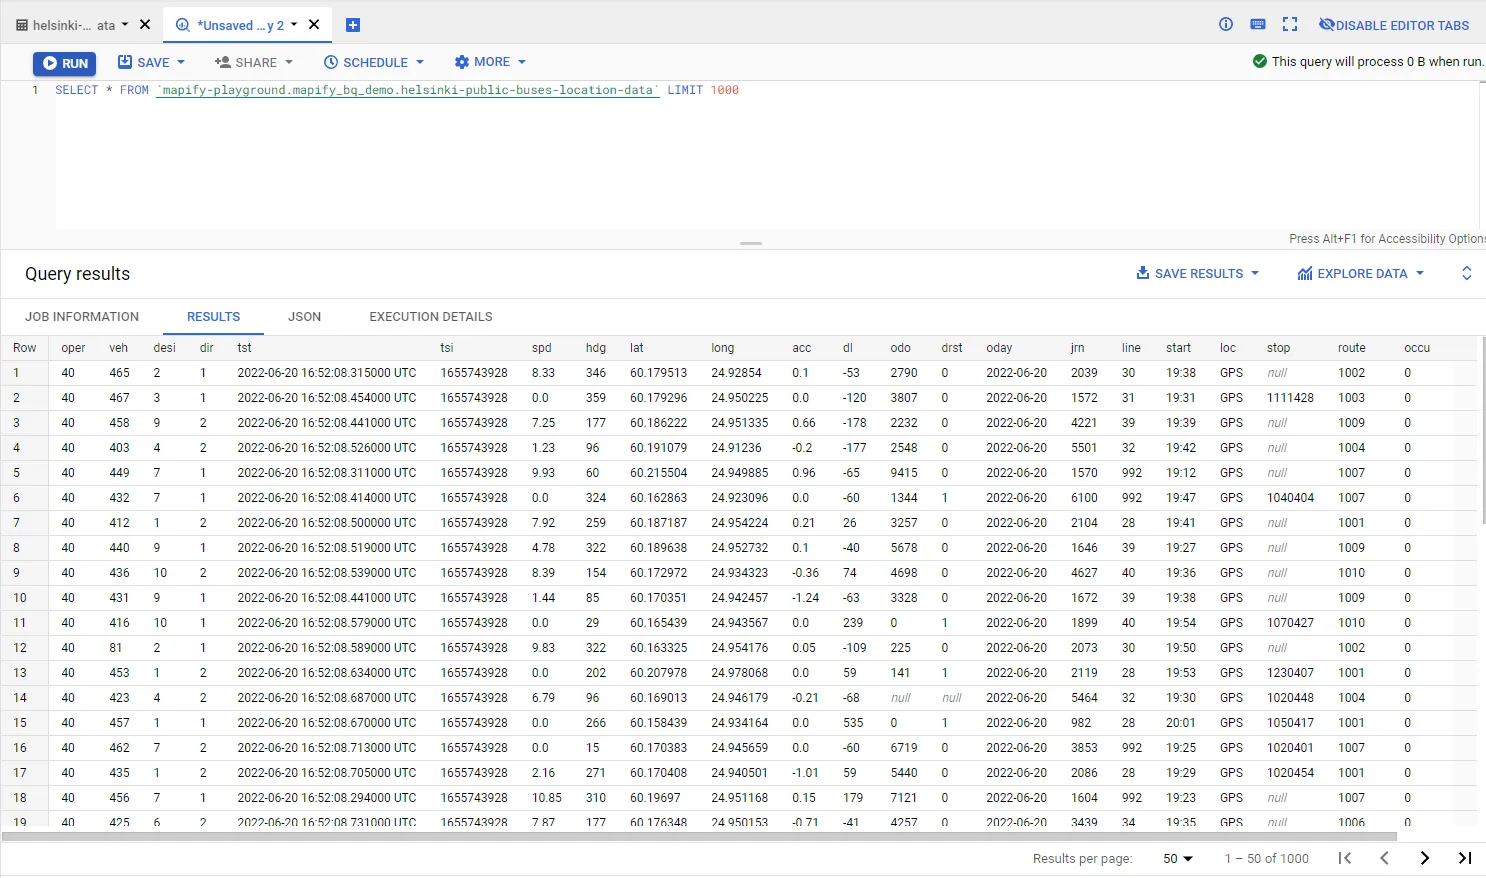The width and height of the screenshot is (1486, 878).
Task: Click the SCHEDULE clock icon
Action: click(x=331, y=62)
